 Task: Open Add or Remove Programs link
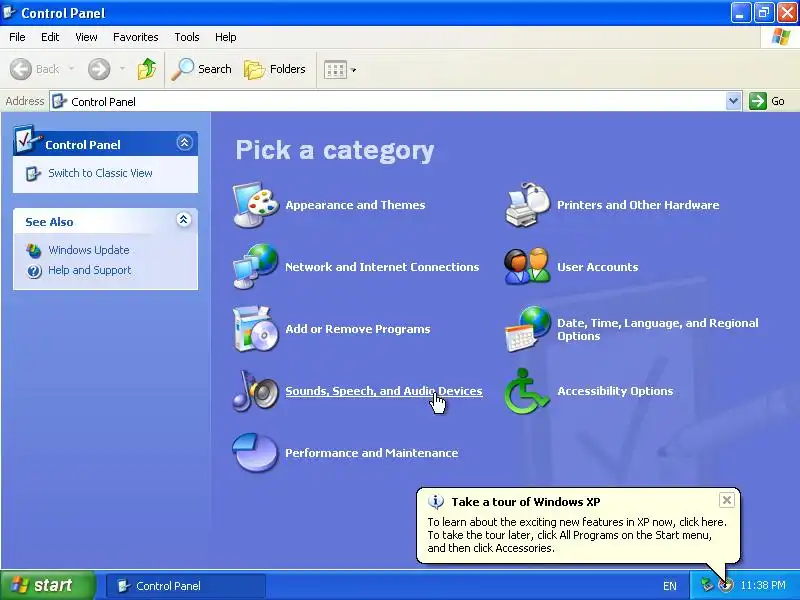pos(358,329)
